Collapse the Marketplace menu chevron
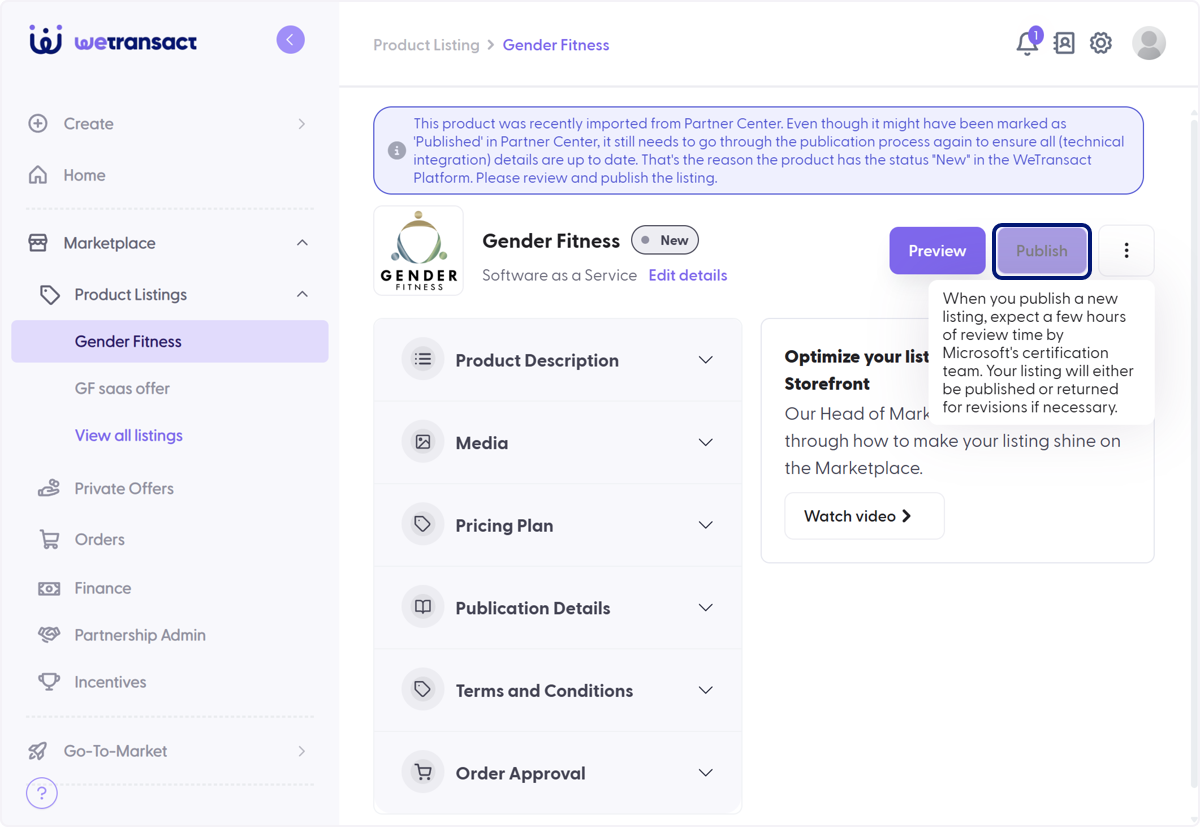This screenshot has height=827, width=1200. [x=302, y=243]
